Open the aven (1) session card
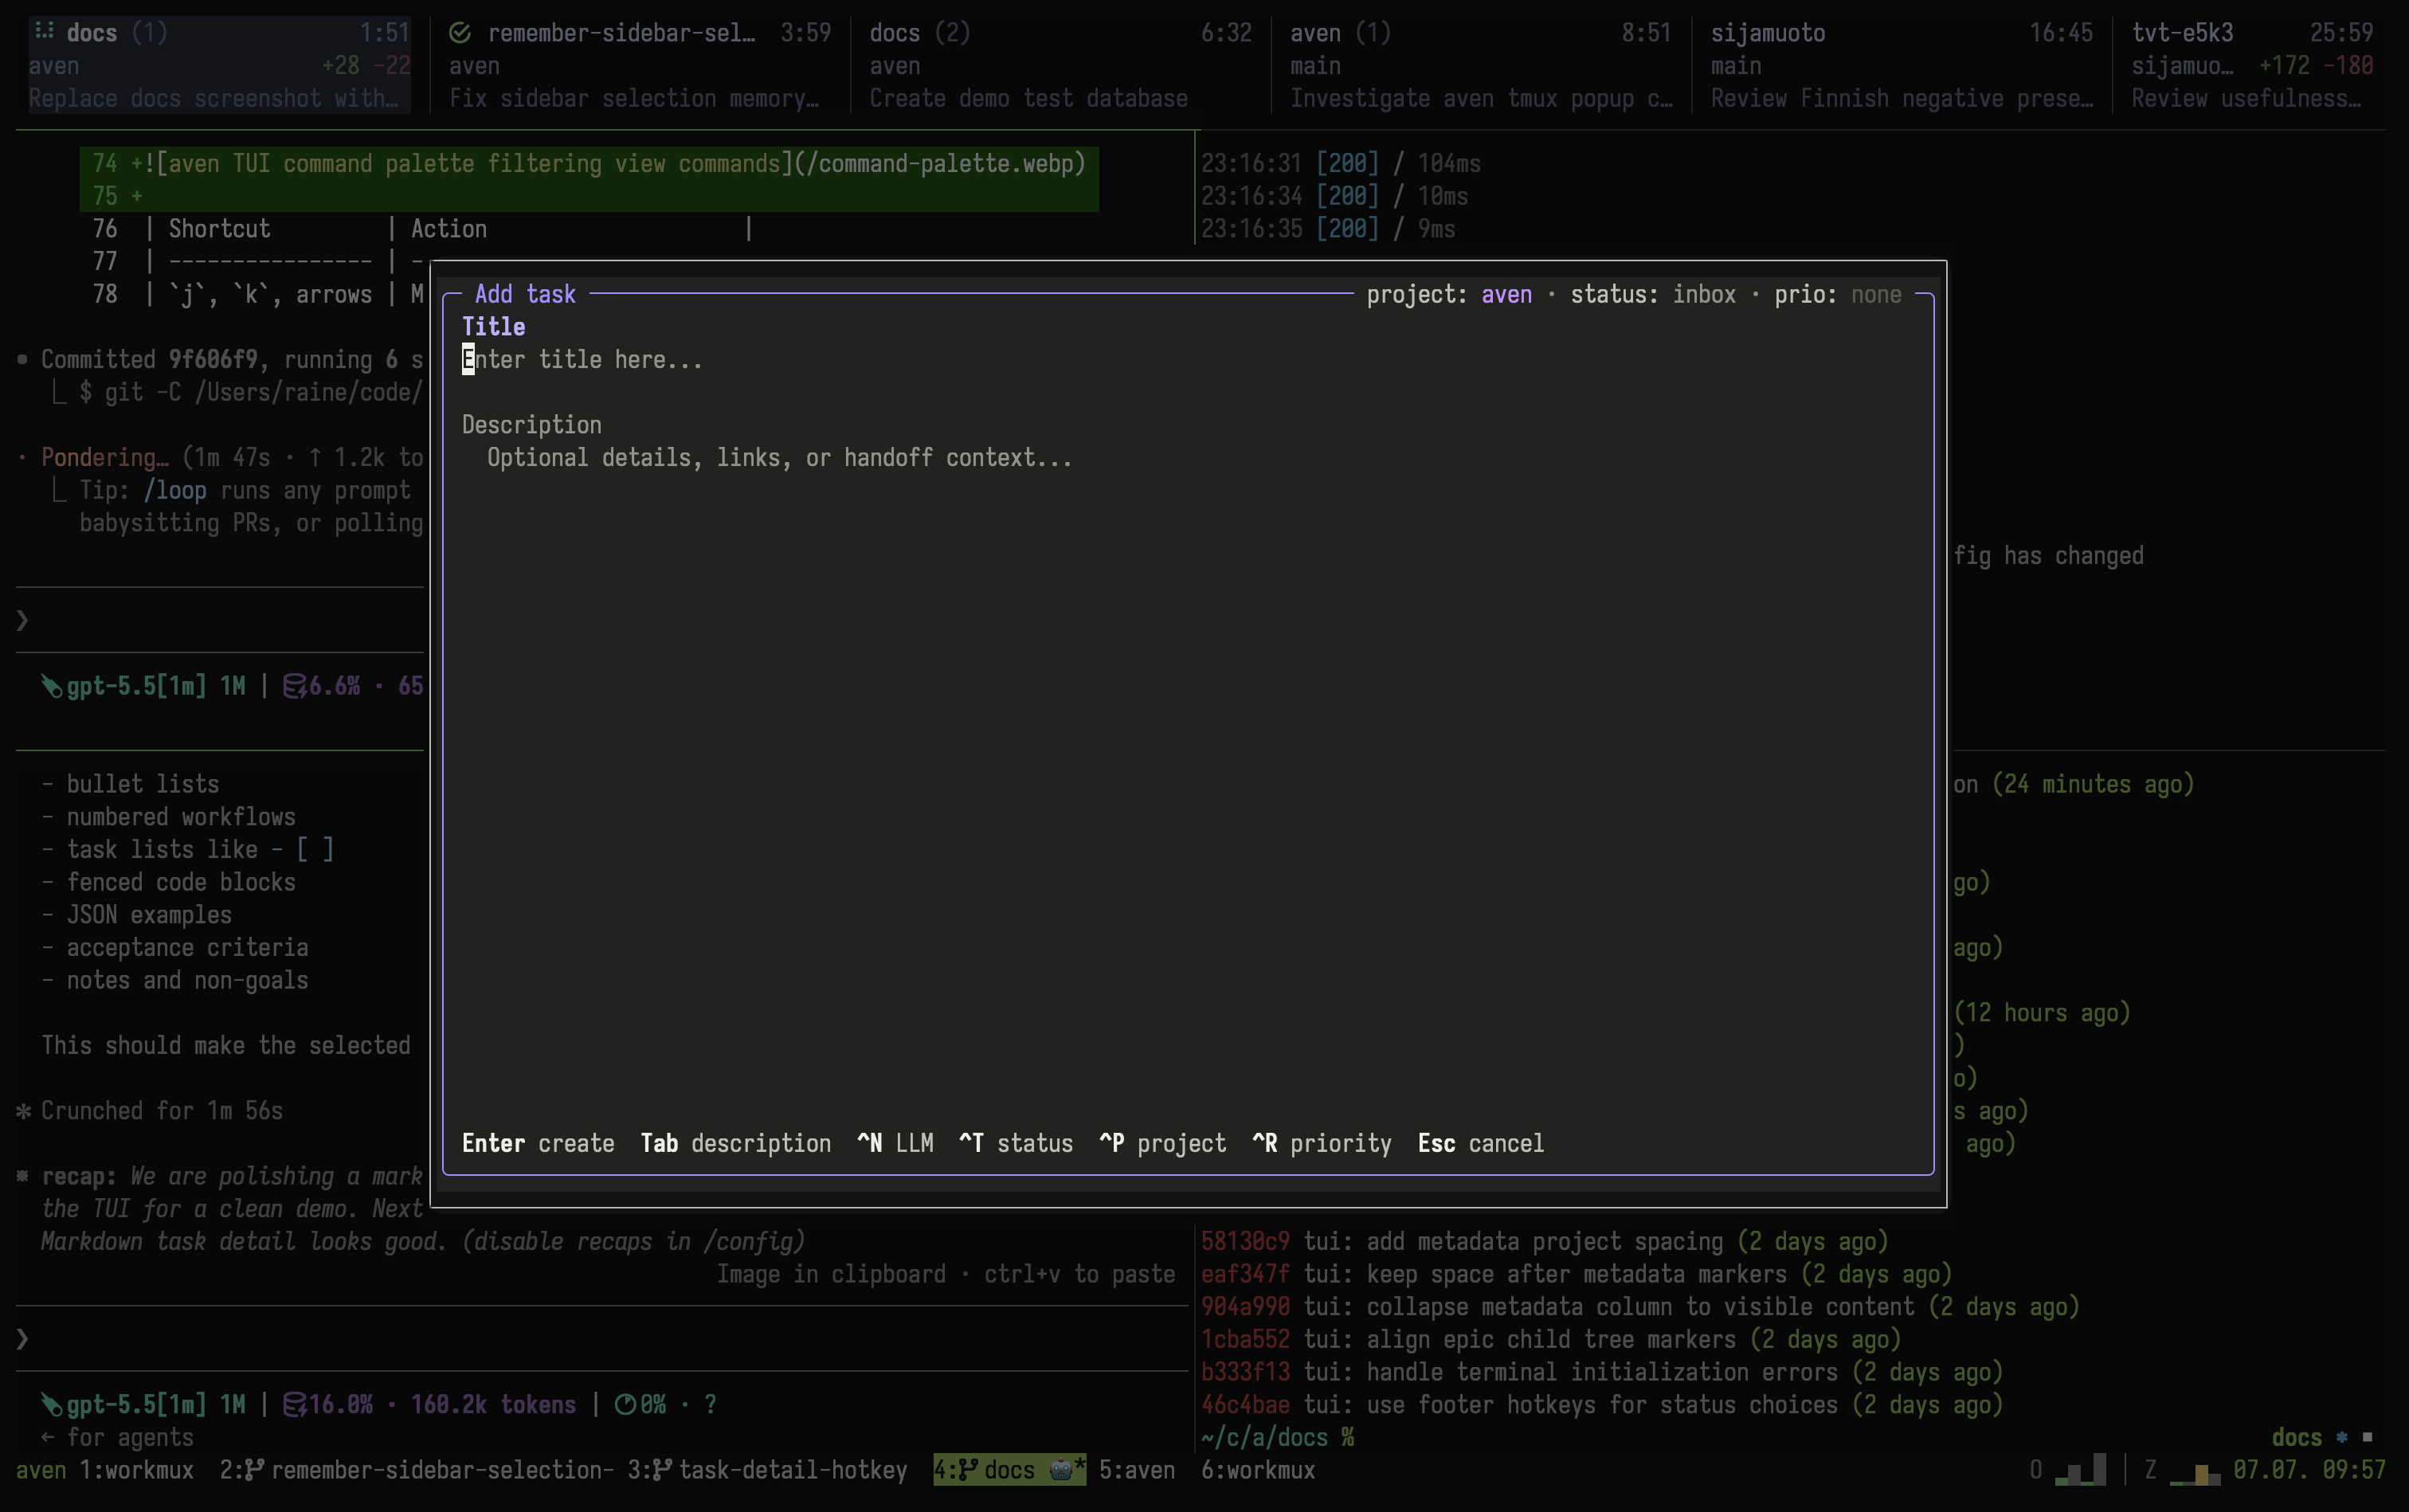Viewport: 2409px width, 1512px height. pos(1481,65)
